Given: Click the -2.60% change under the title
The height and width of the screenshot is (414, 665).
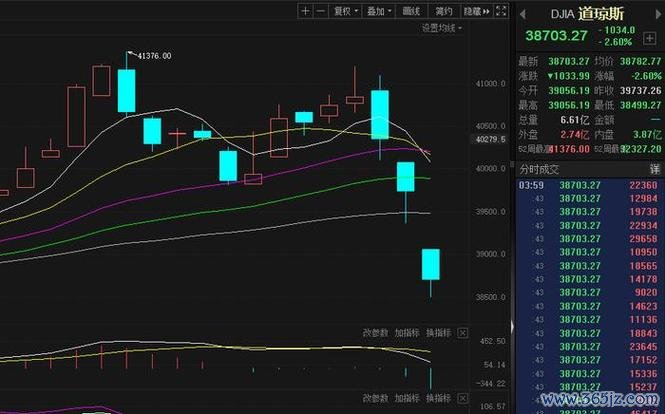Looking at the screenshot, I should point(615,42).
